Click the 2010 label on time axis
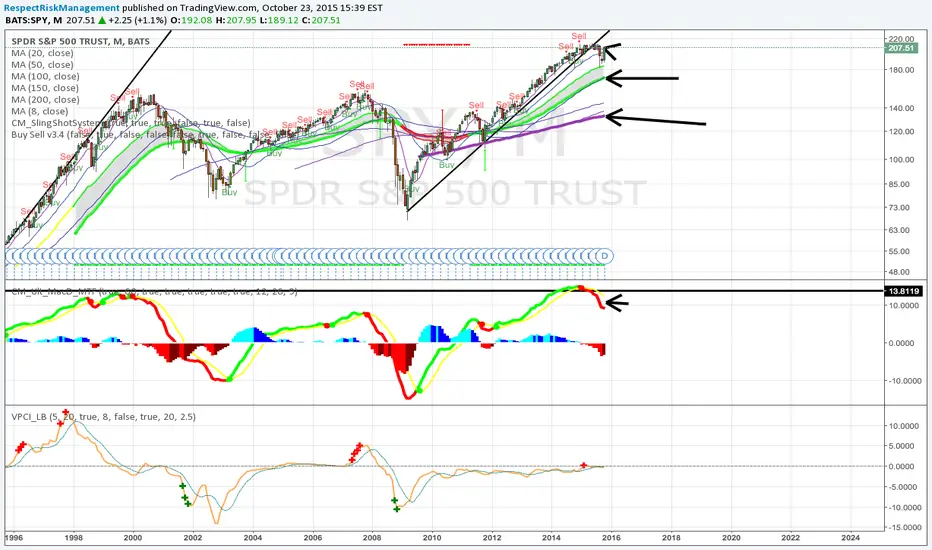The height and width of the screenshot is (550, 932). coord(432,538)
